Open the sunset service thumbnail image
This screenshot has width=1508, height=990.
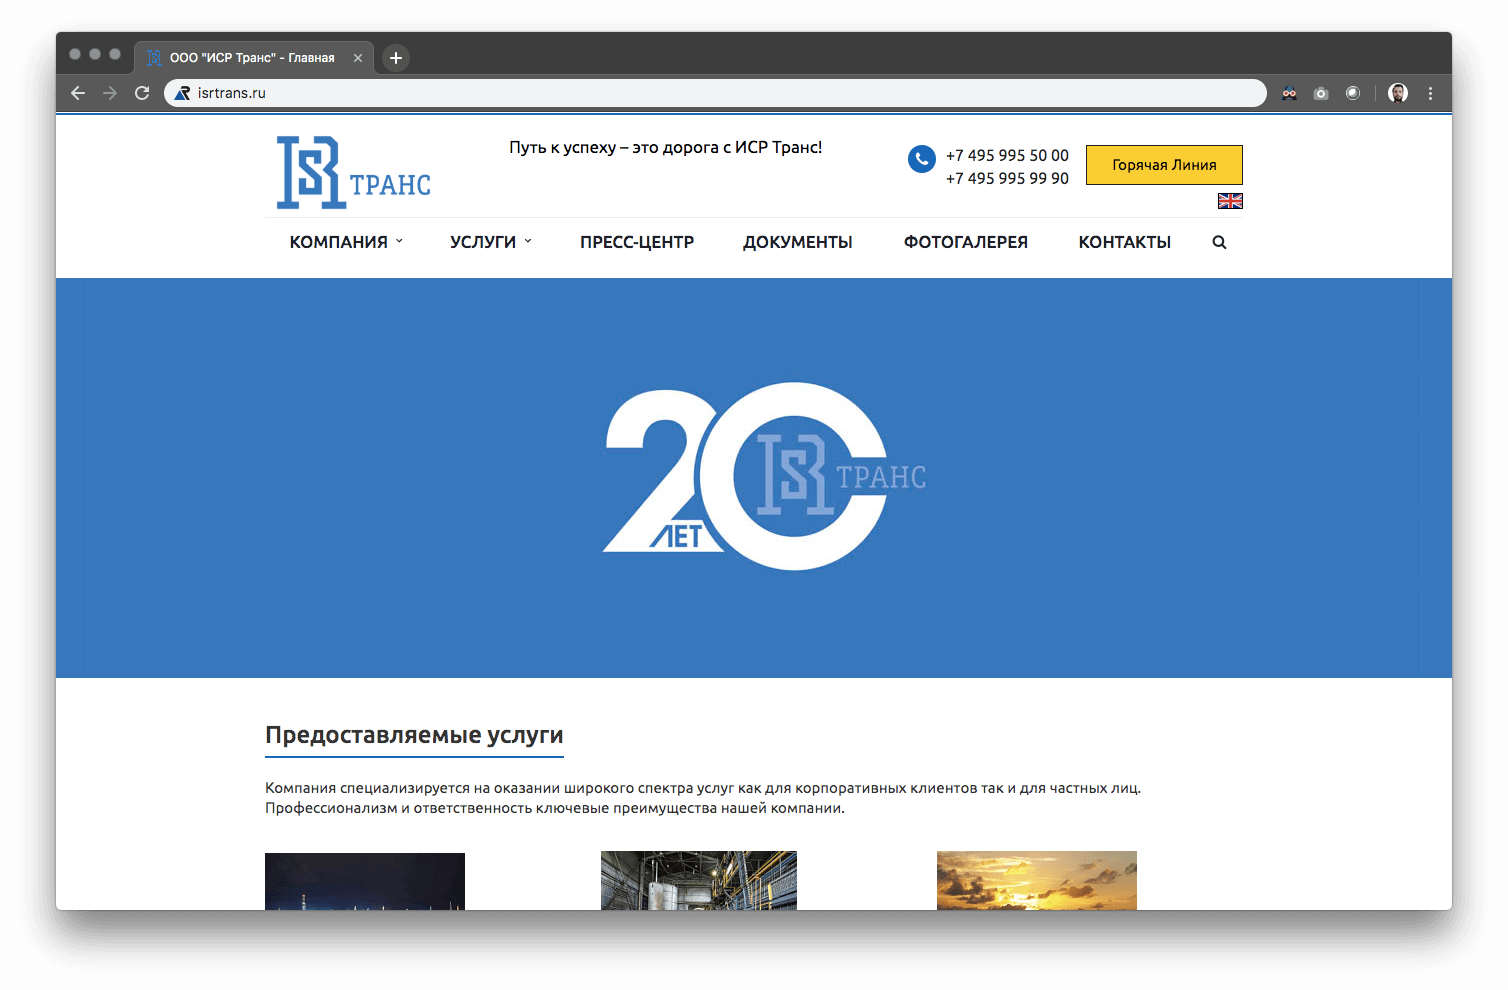(1036, 880)
